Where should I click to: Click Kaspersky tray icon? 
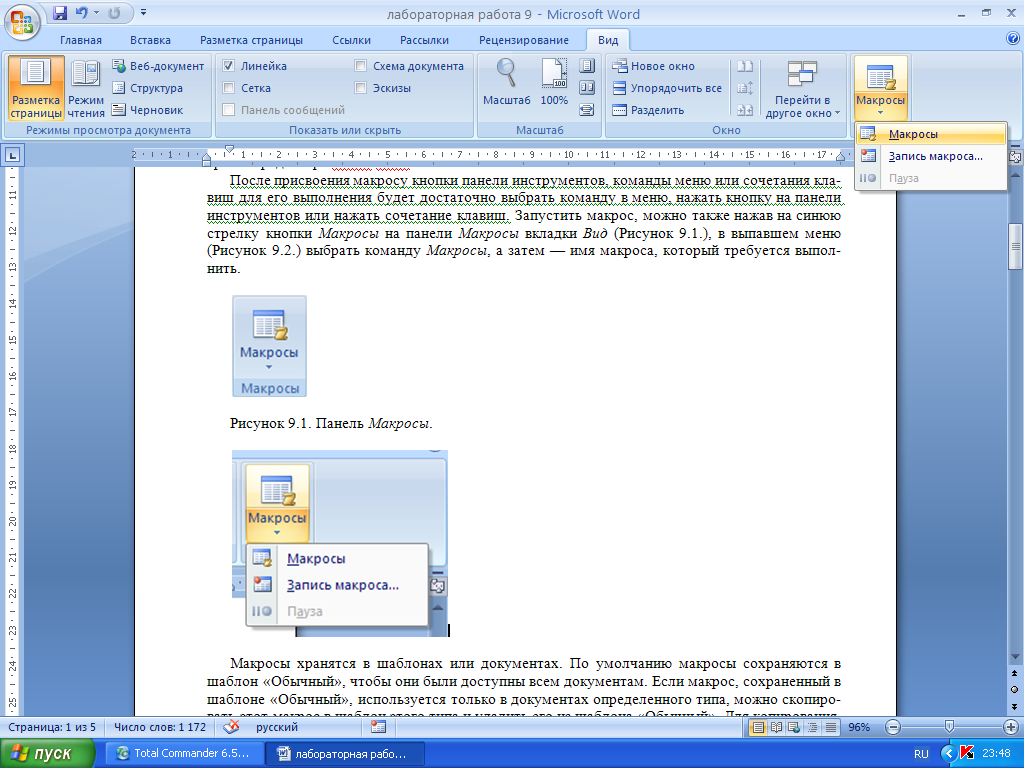968,754
